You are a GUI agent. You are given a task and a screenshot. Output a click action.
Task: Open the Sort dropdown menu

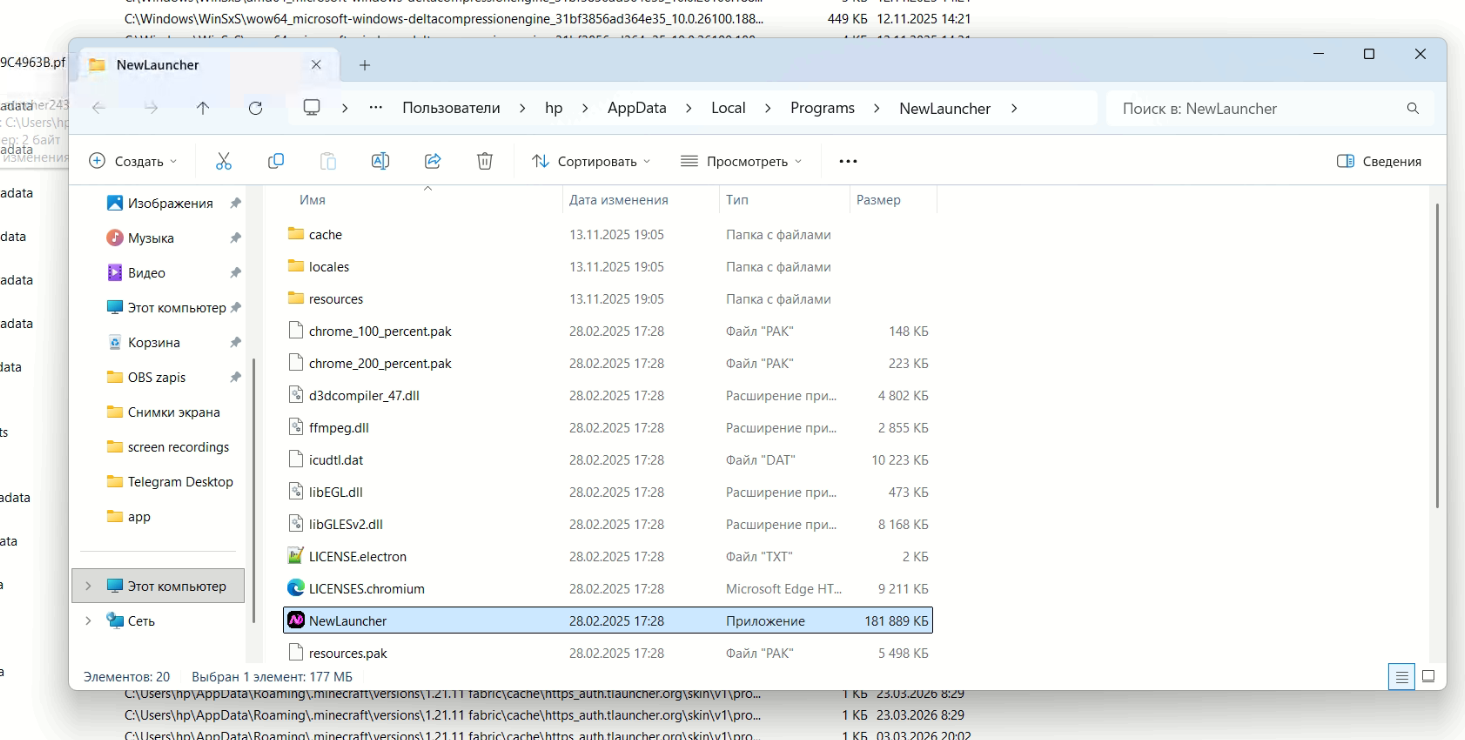[x=591, y=161]
